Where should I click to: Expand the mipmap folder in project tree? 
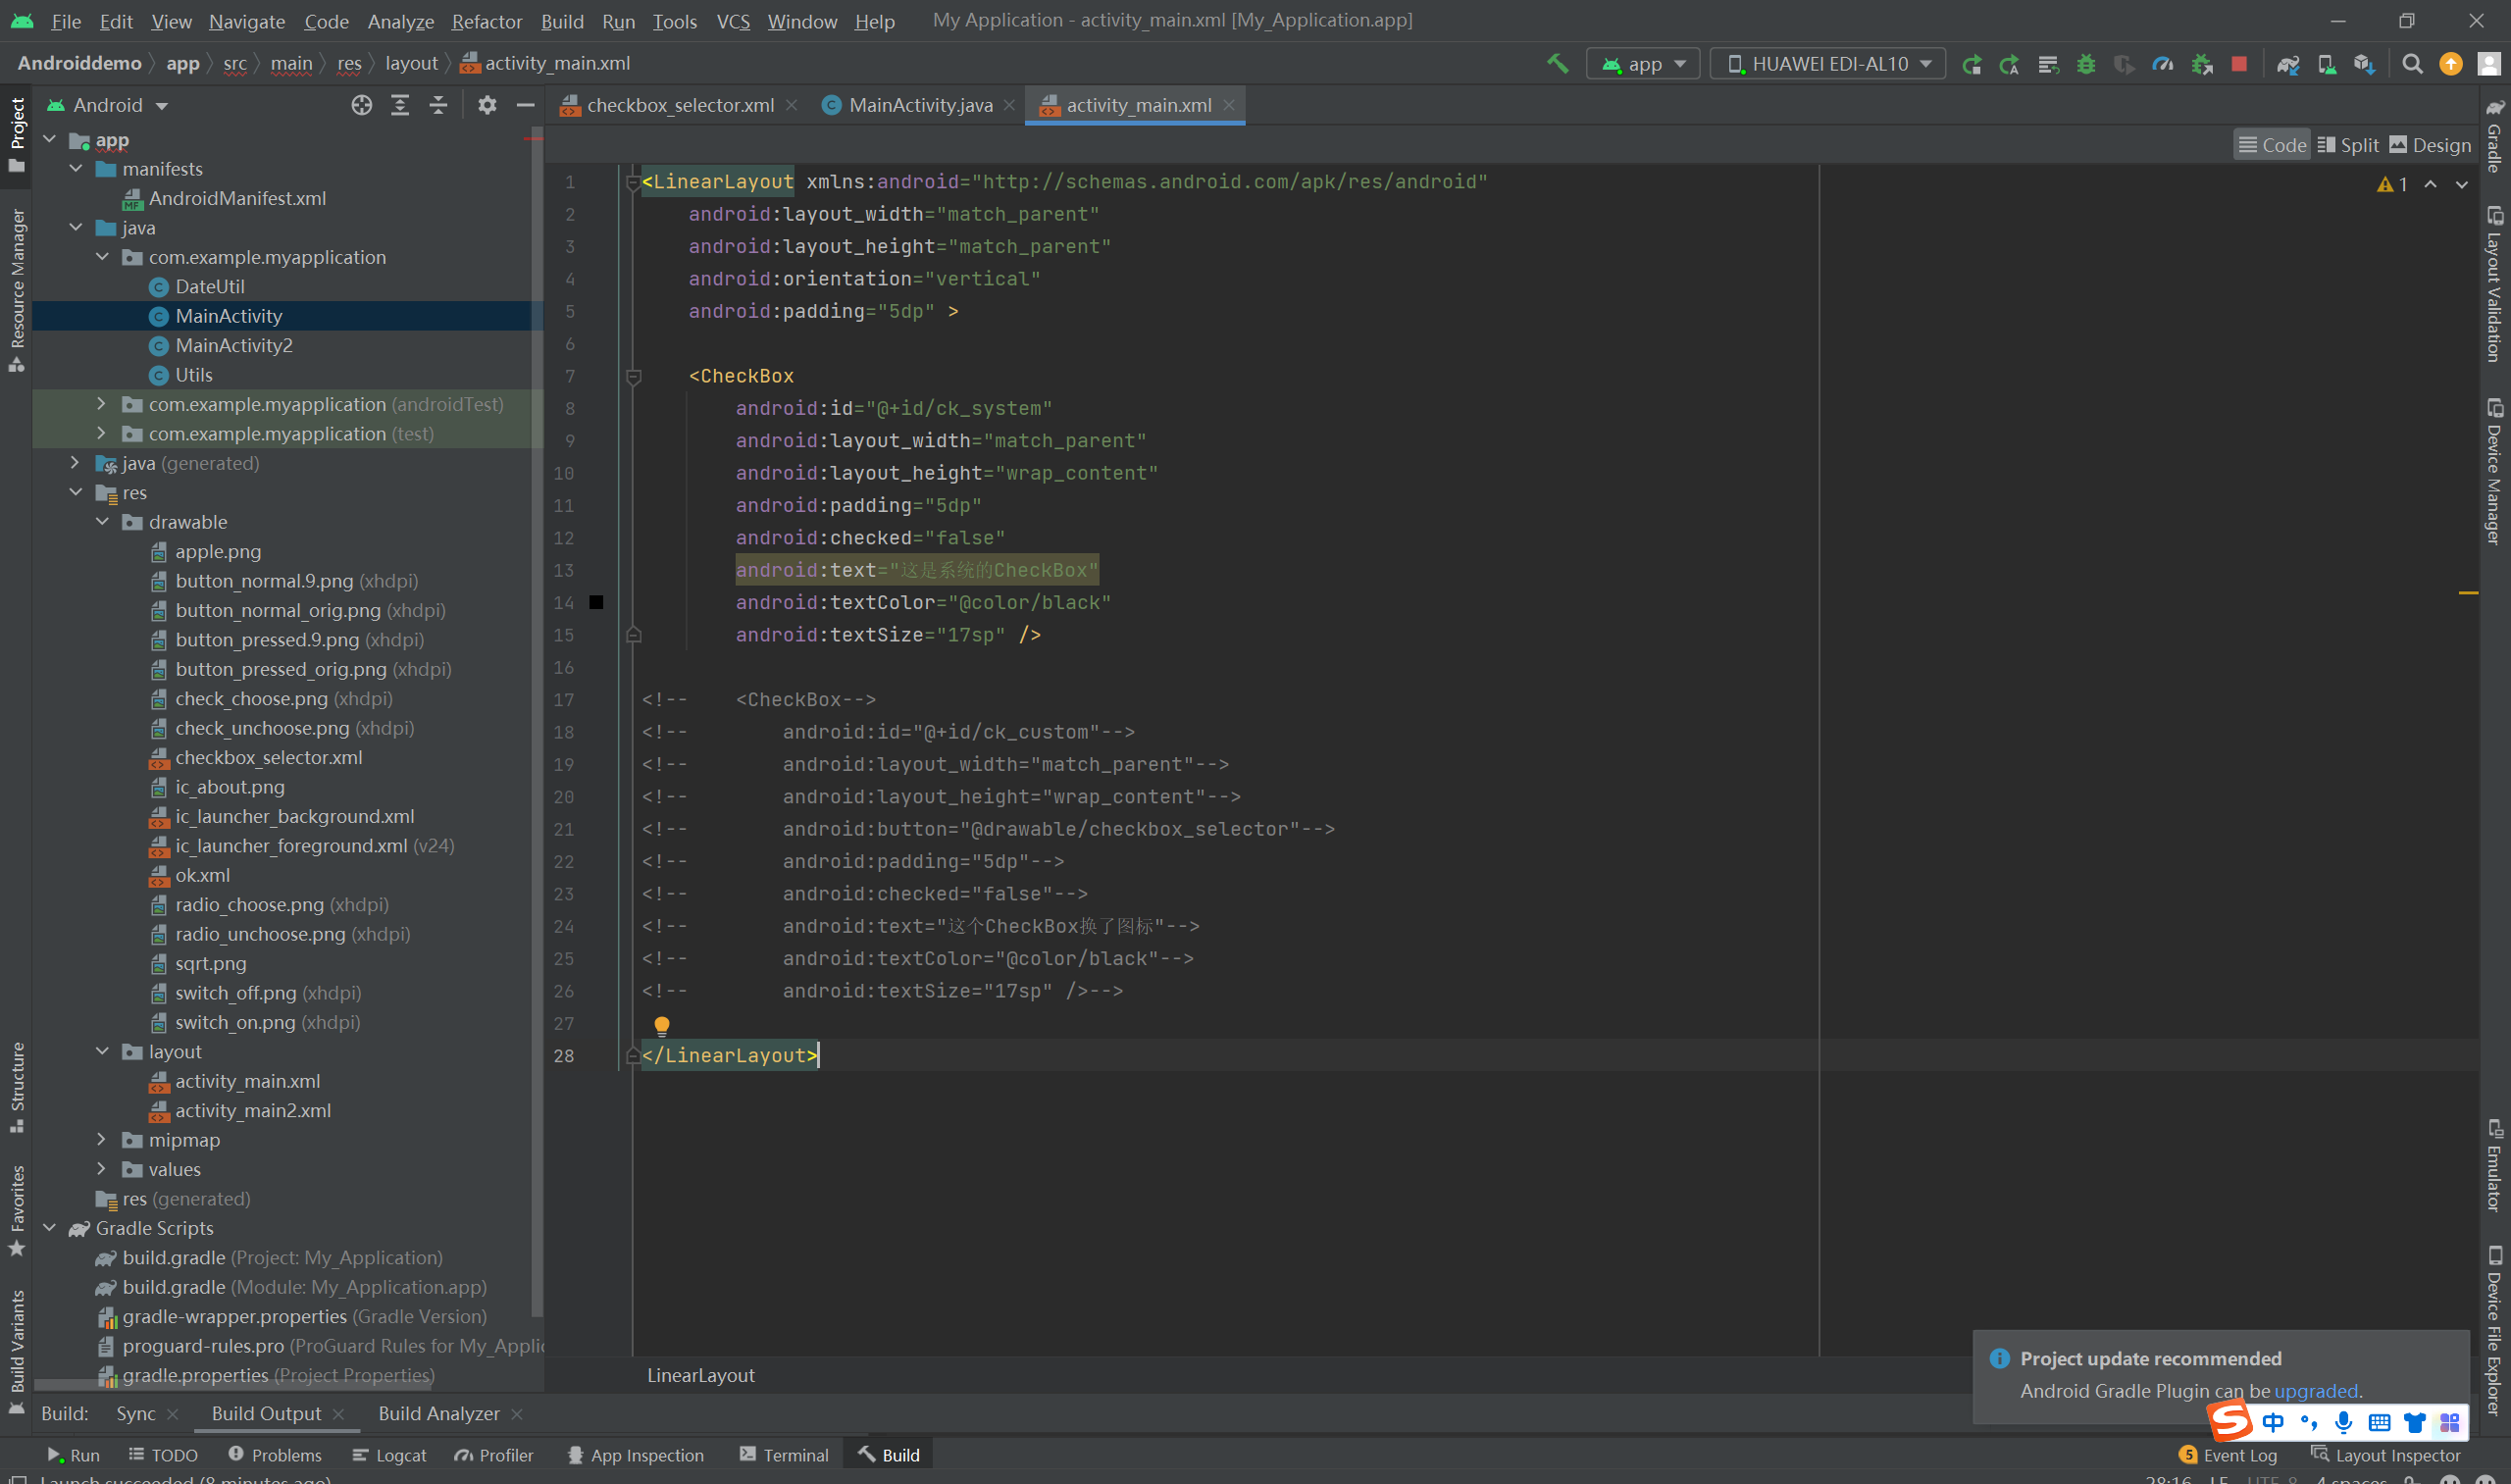tap(102, 1140)
